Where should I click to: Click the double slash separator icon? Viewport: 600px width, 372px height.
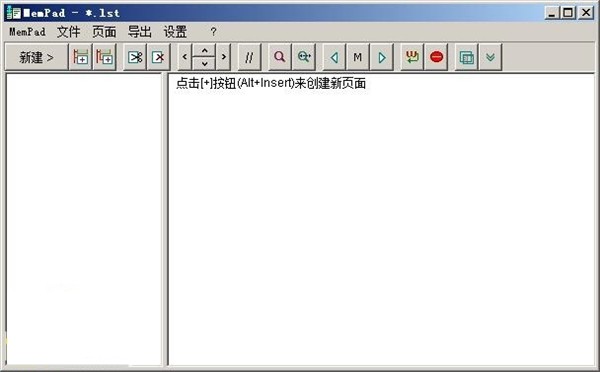coord(249,57)
